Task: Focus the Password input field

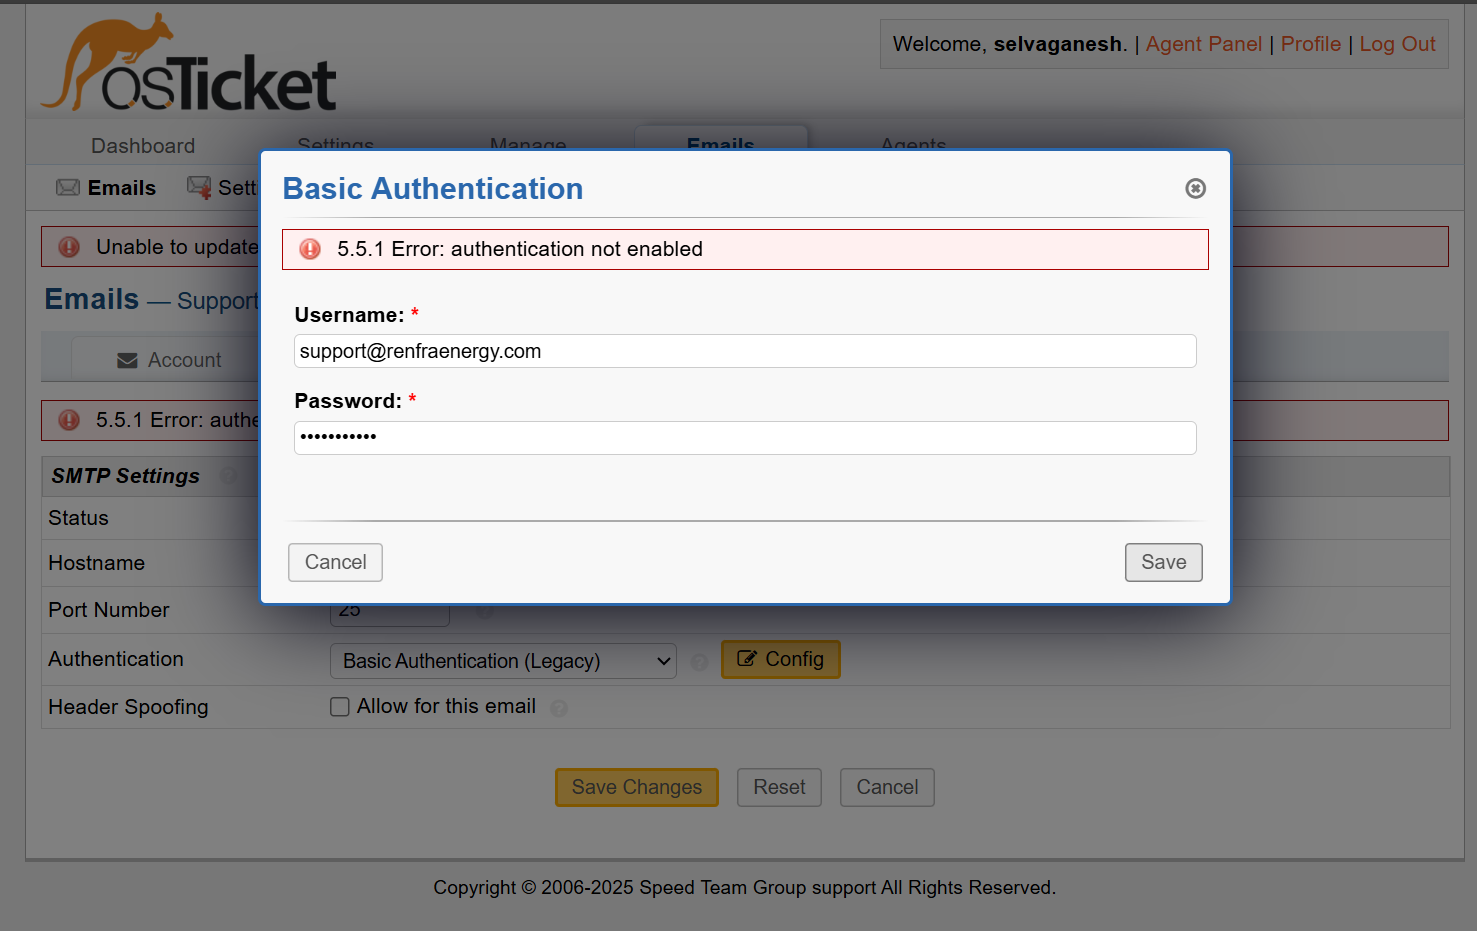Action: [745, 438]
